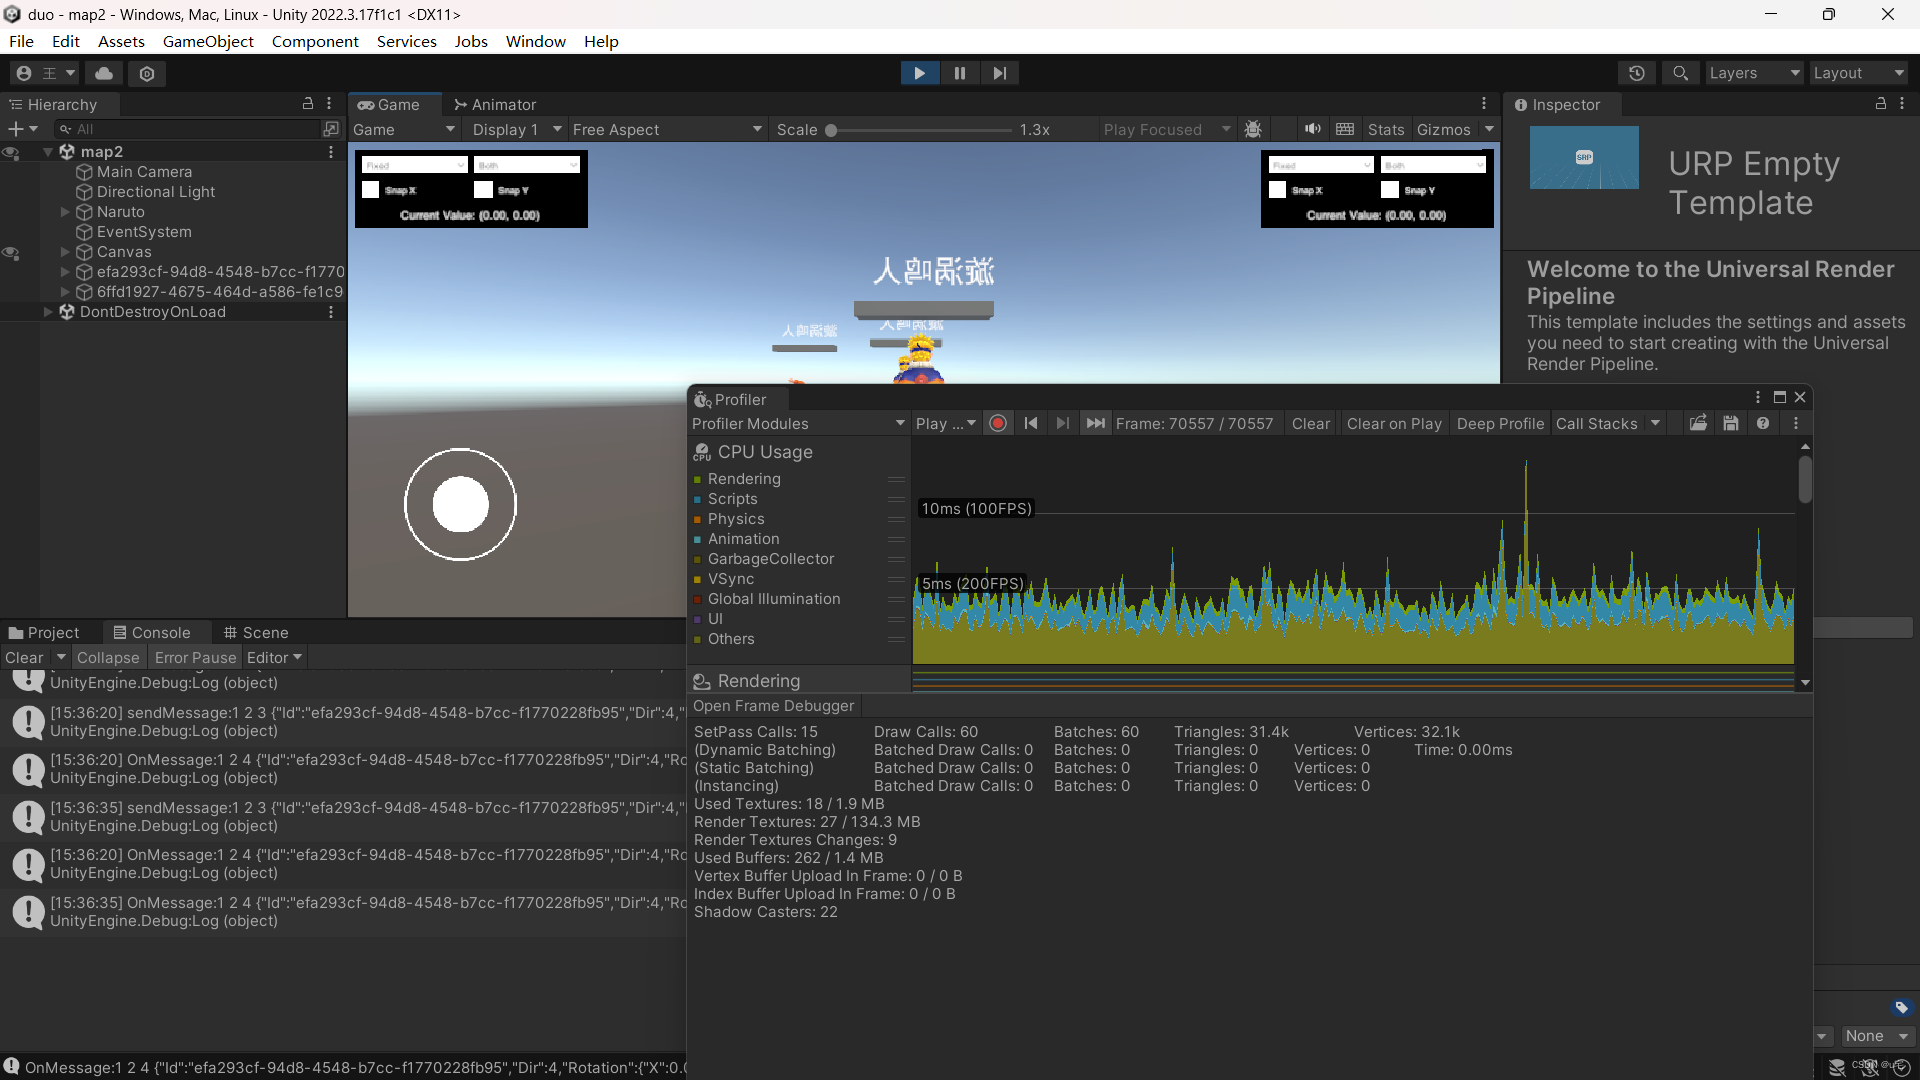Viewport: 1920px width, 1080px height.
Task: Mute audio in the Game view
Action: click(1312, 129)
